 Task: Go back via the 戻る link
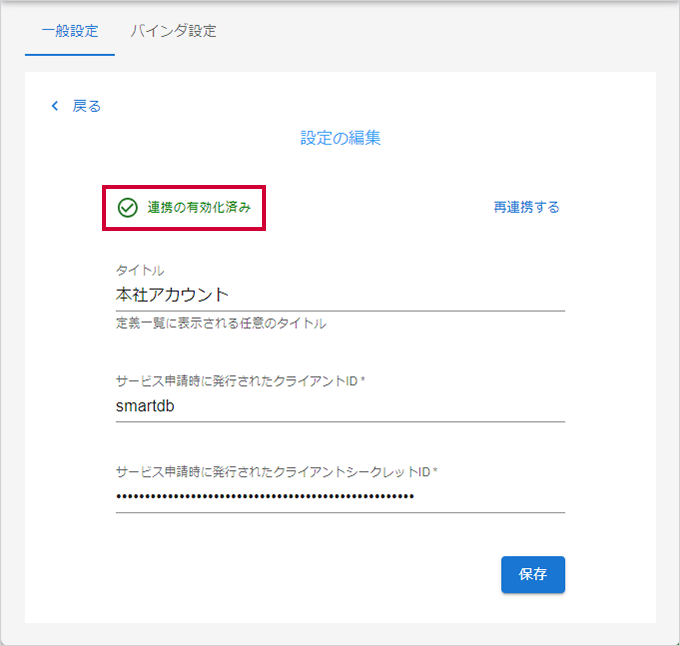(87, 106)
